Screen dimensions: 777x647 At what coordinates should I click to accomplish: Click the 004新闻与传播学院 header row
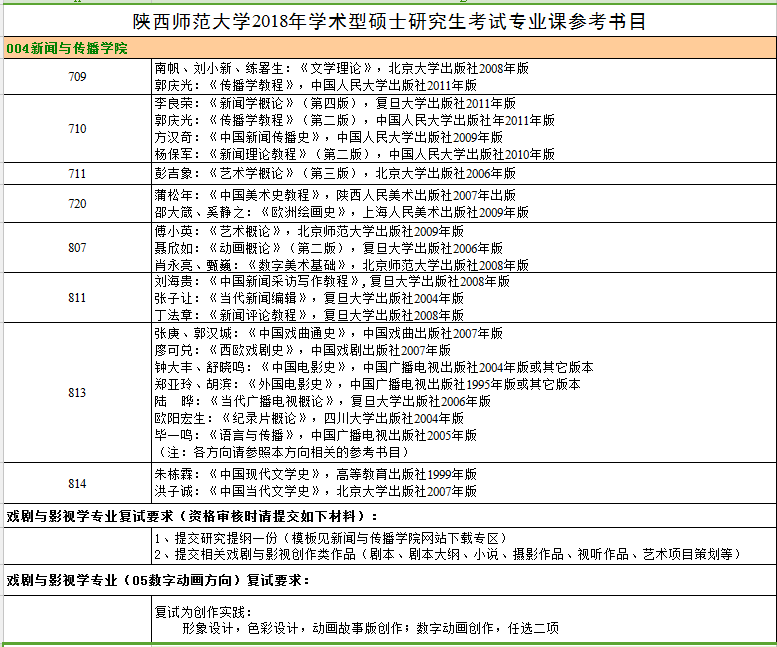click(389, 48)
